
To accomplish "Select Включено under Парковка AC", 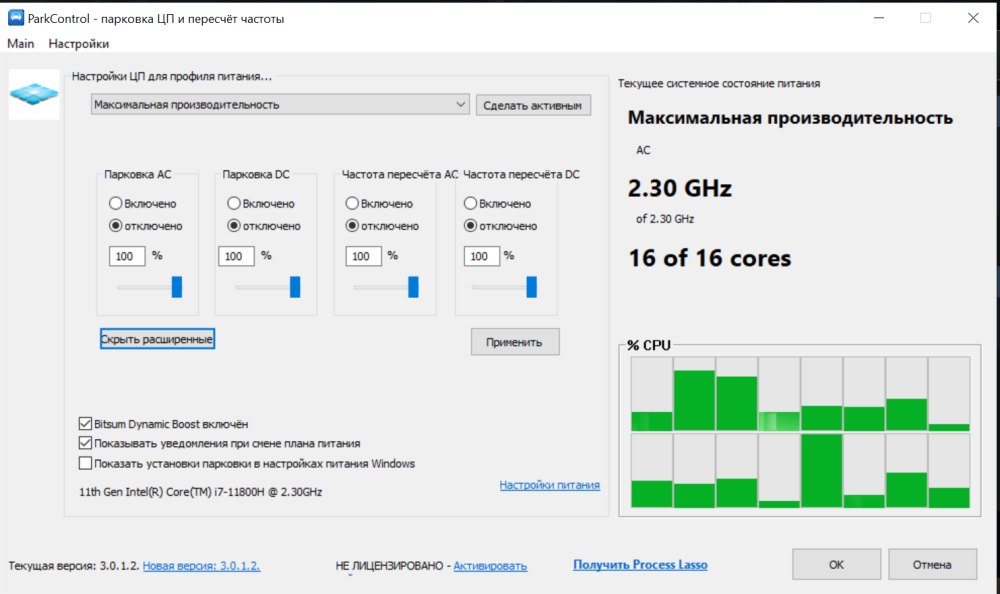I will point(116,204).
